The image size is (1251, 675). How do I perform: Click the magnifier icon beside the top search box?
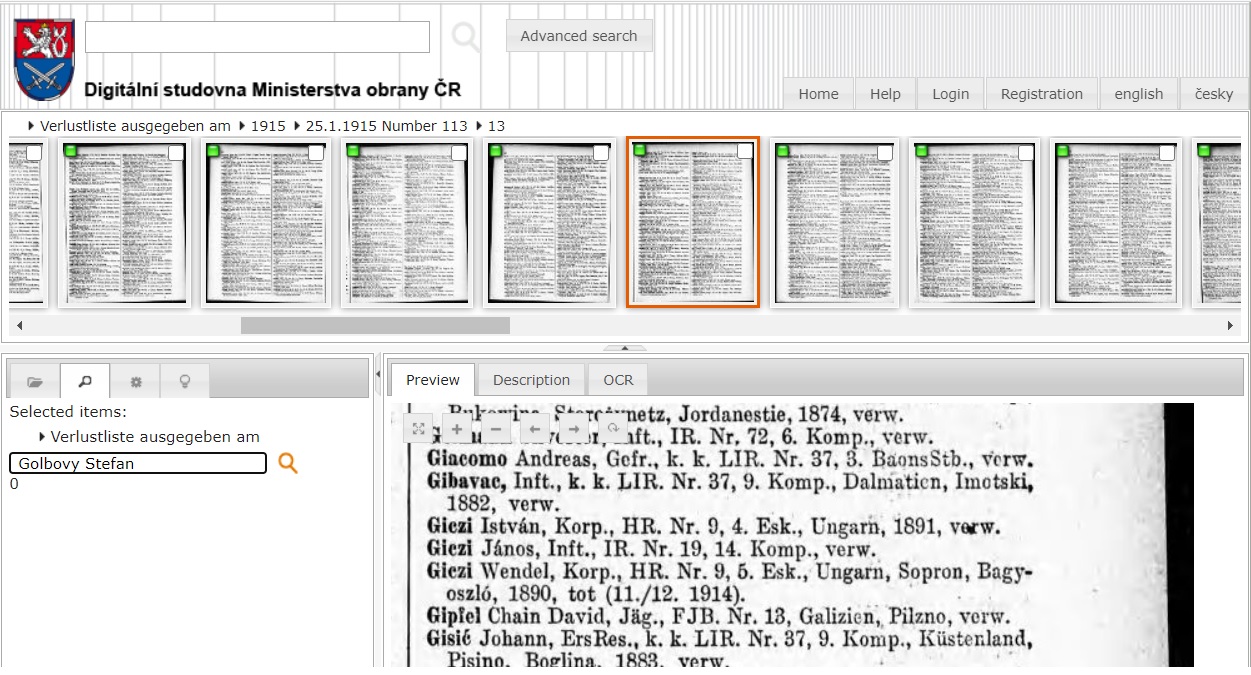[465, 37]
